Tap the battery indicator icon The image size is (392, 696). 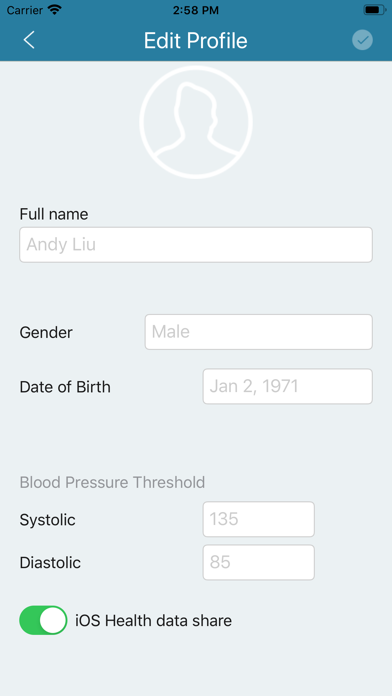[x=374, y=10]
